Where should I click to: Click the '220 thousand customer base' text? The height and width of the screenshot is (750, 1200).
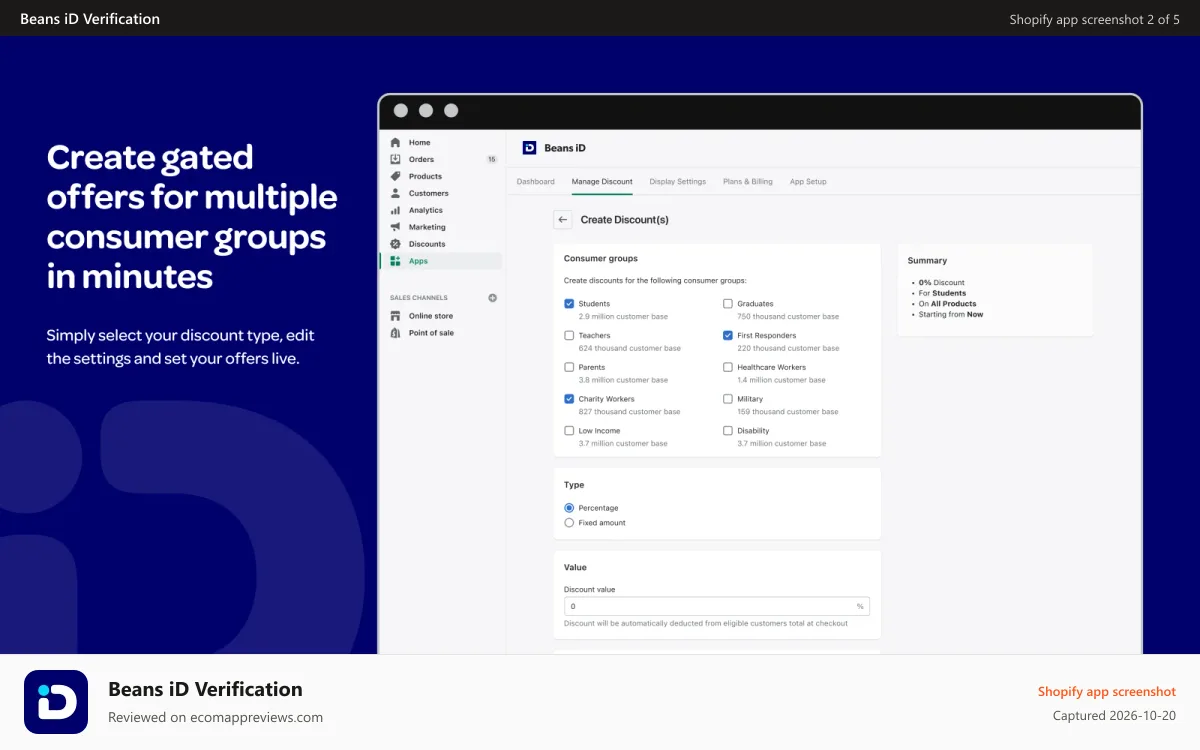788,348
